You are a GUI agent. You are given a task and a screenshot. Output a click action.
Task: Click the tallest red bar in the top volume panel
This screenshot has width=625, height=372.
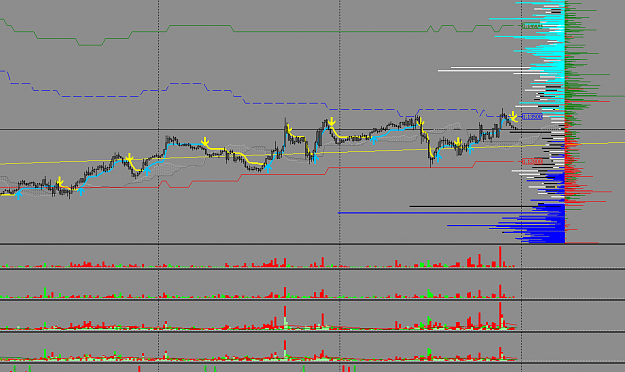coord(500,257)
